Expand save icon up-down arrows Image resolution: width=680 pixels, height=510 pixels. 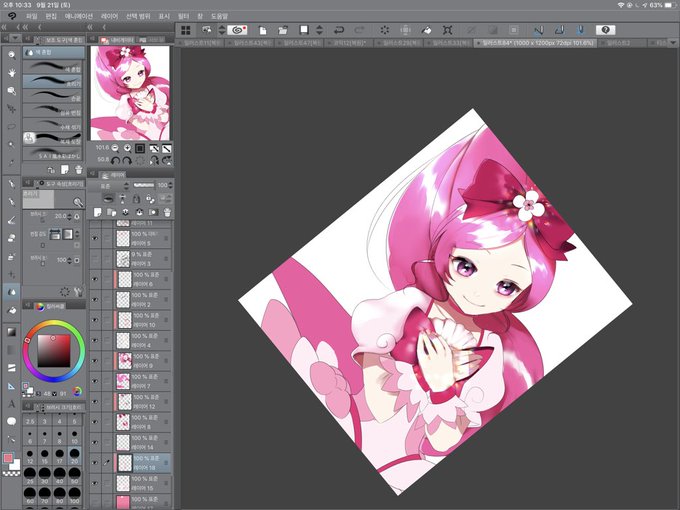pos(320,30)
